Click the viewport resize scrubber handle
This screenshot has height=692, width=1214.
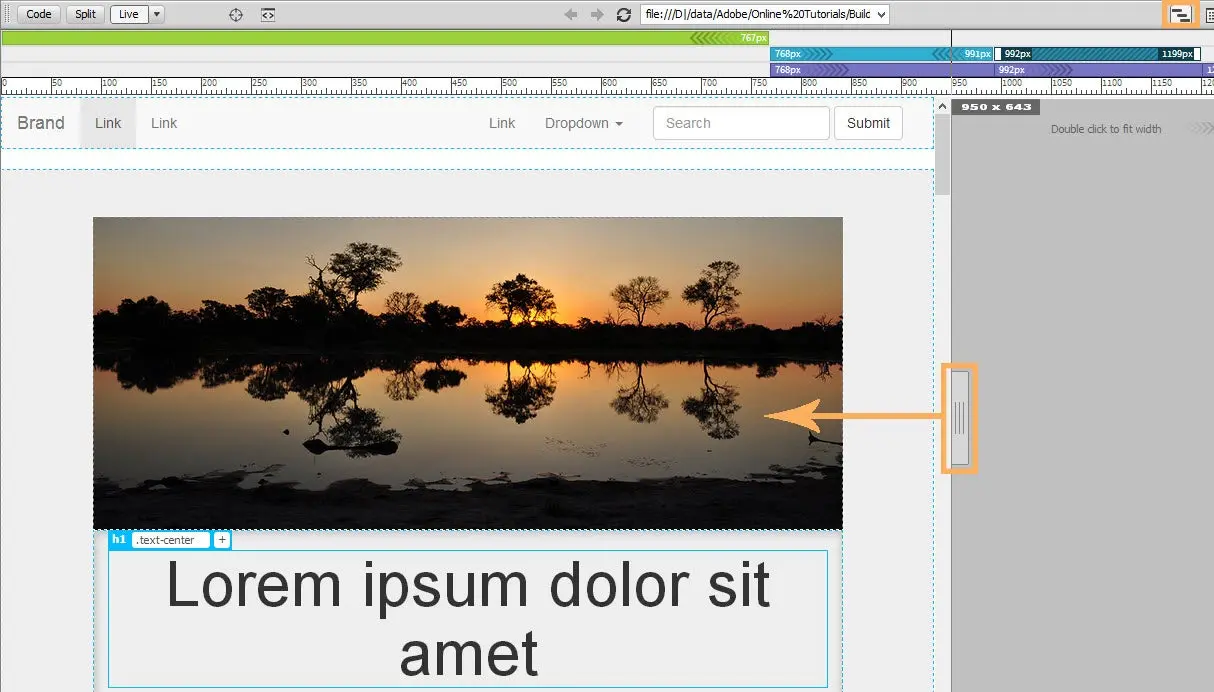click(x=959, y=418)
